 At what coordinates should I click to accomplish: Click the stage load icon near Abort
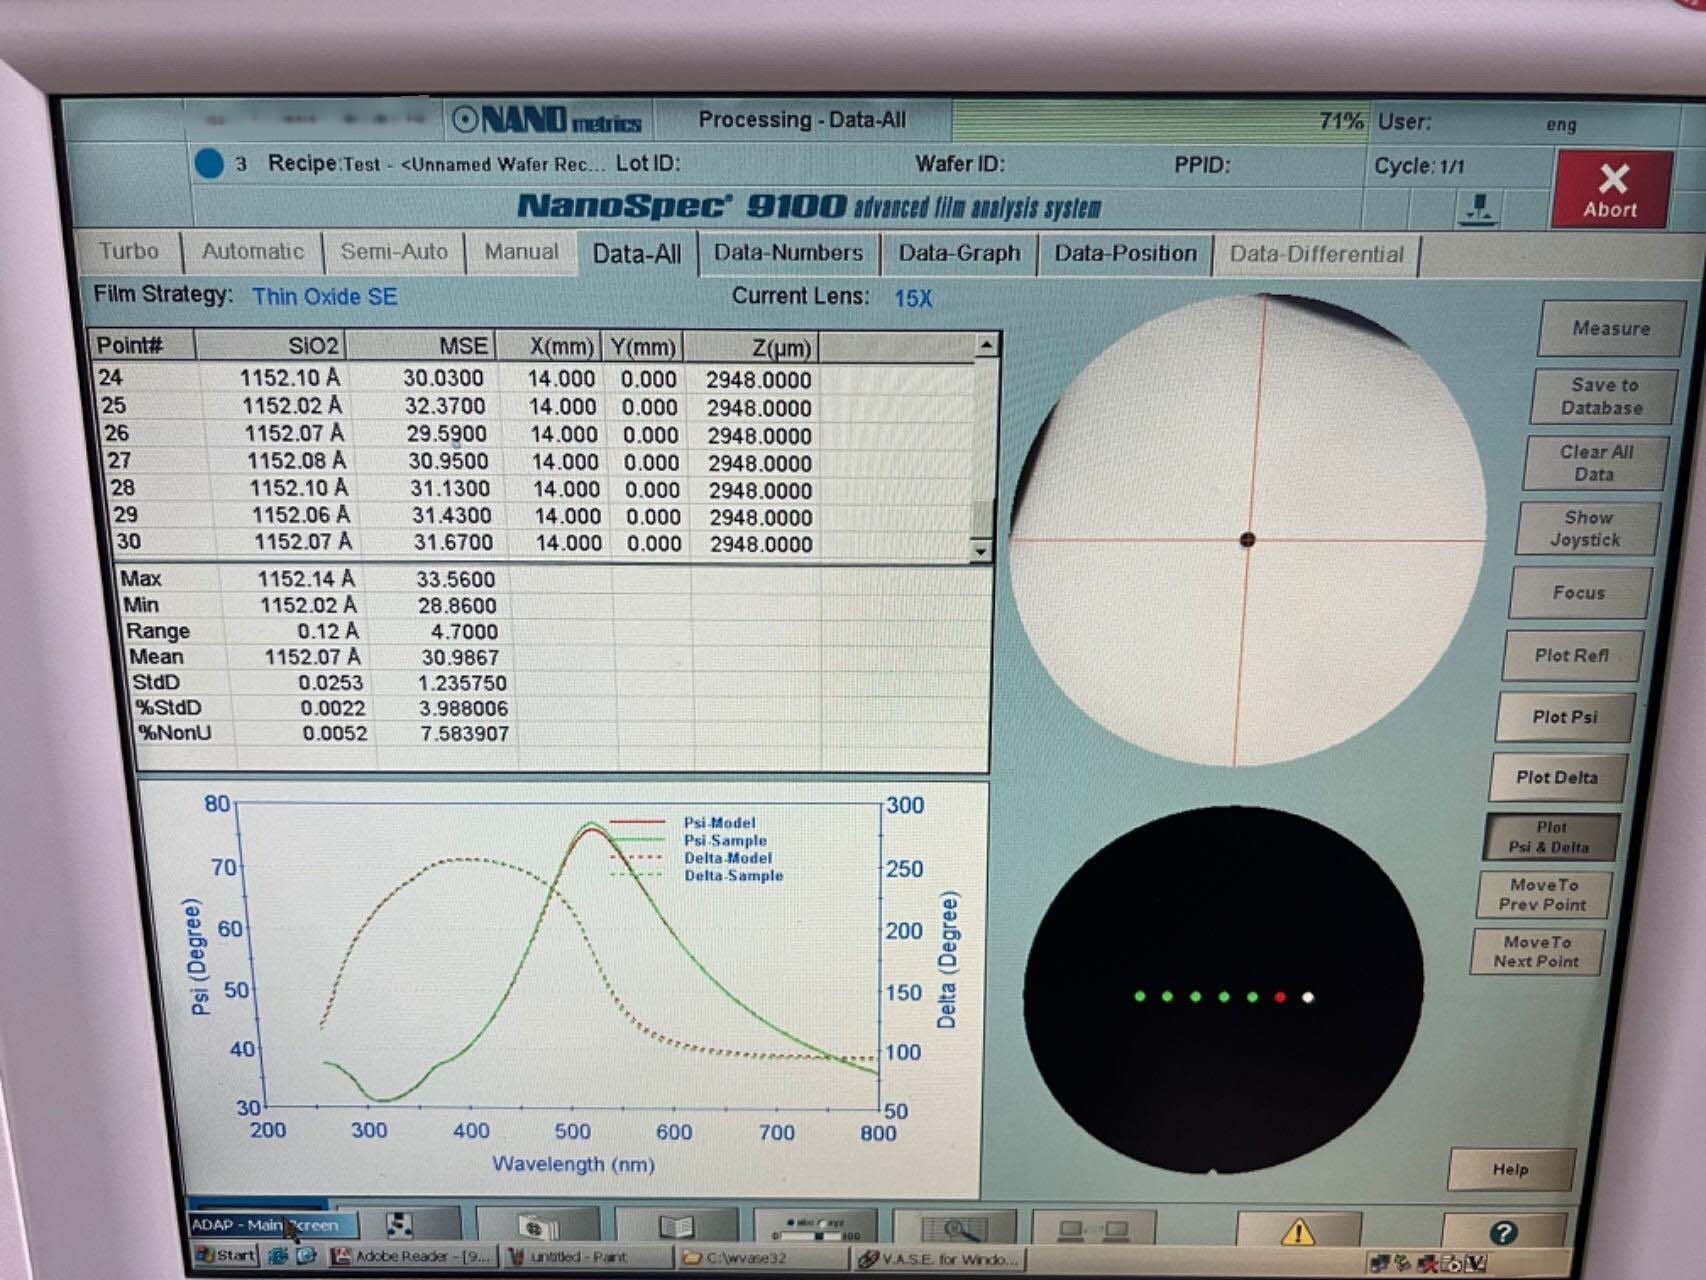click(x=1478, y=209)
